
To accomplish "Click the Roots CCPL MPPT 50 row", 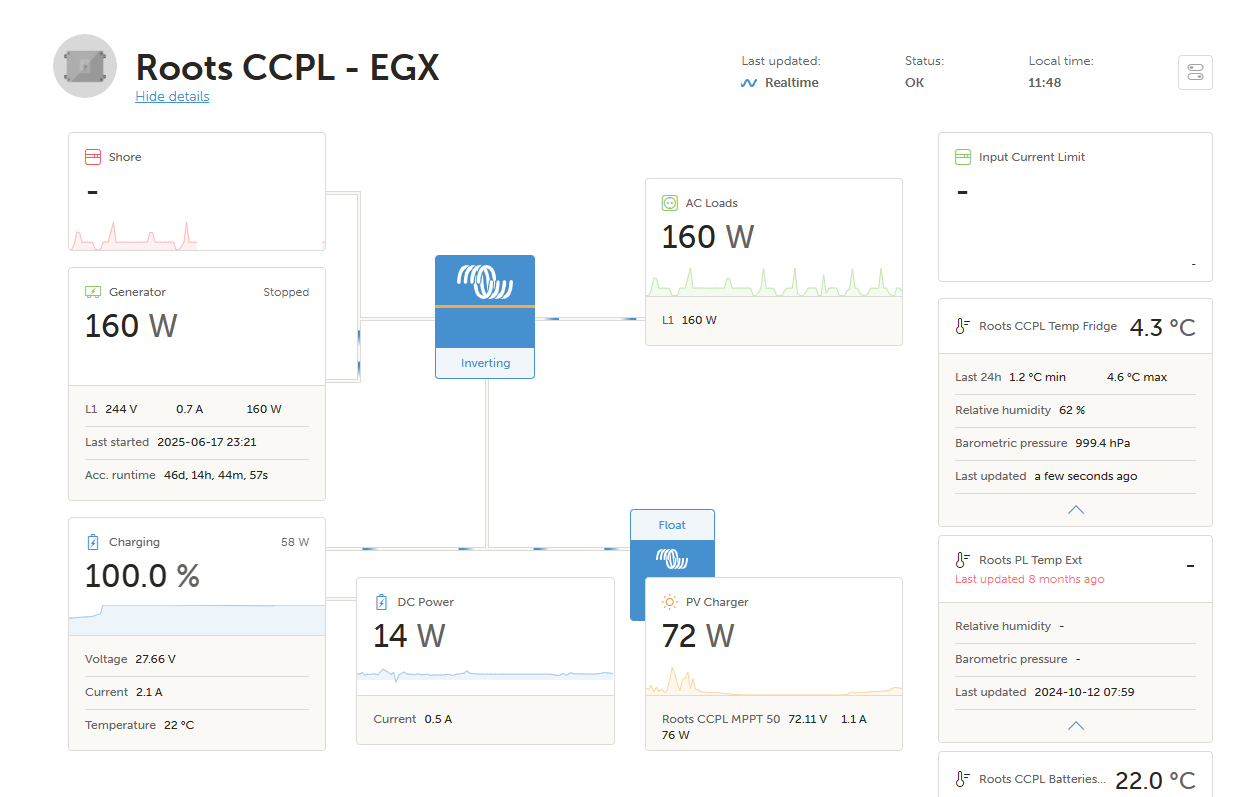I will [x=774, y=727].
